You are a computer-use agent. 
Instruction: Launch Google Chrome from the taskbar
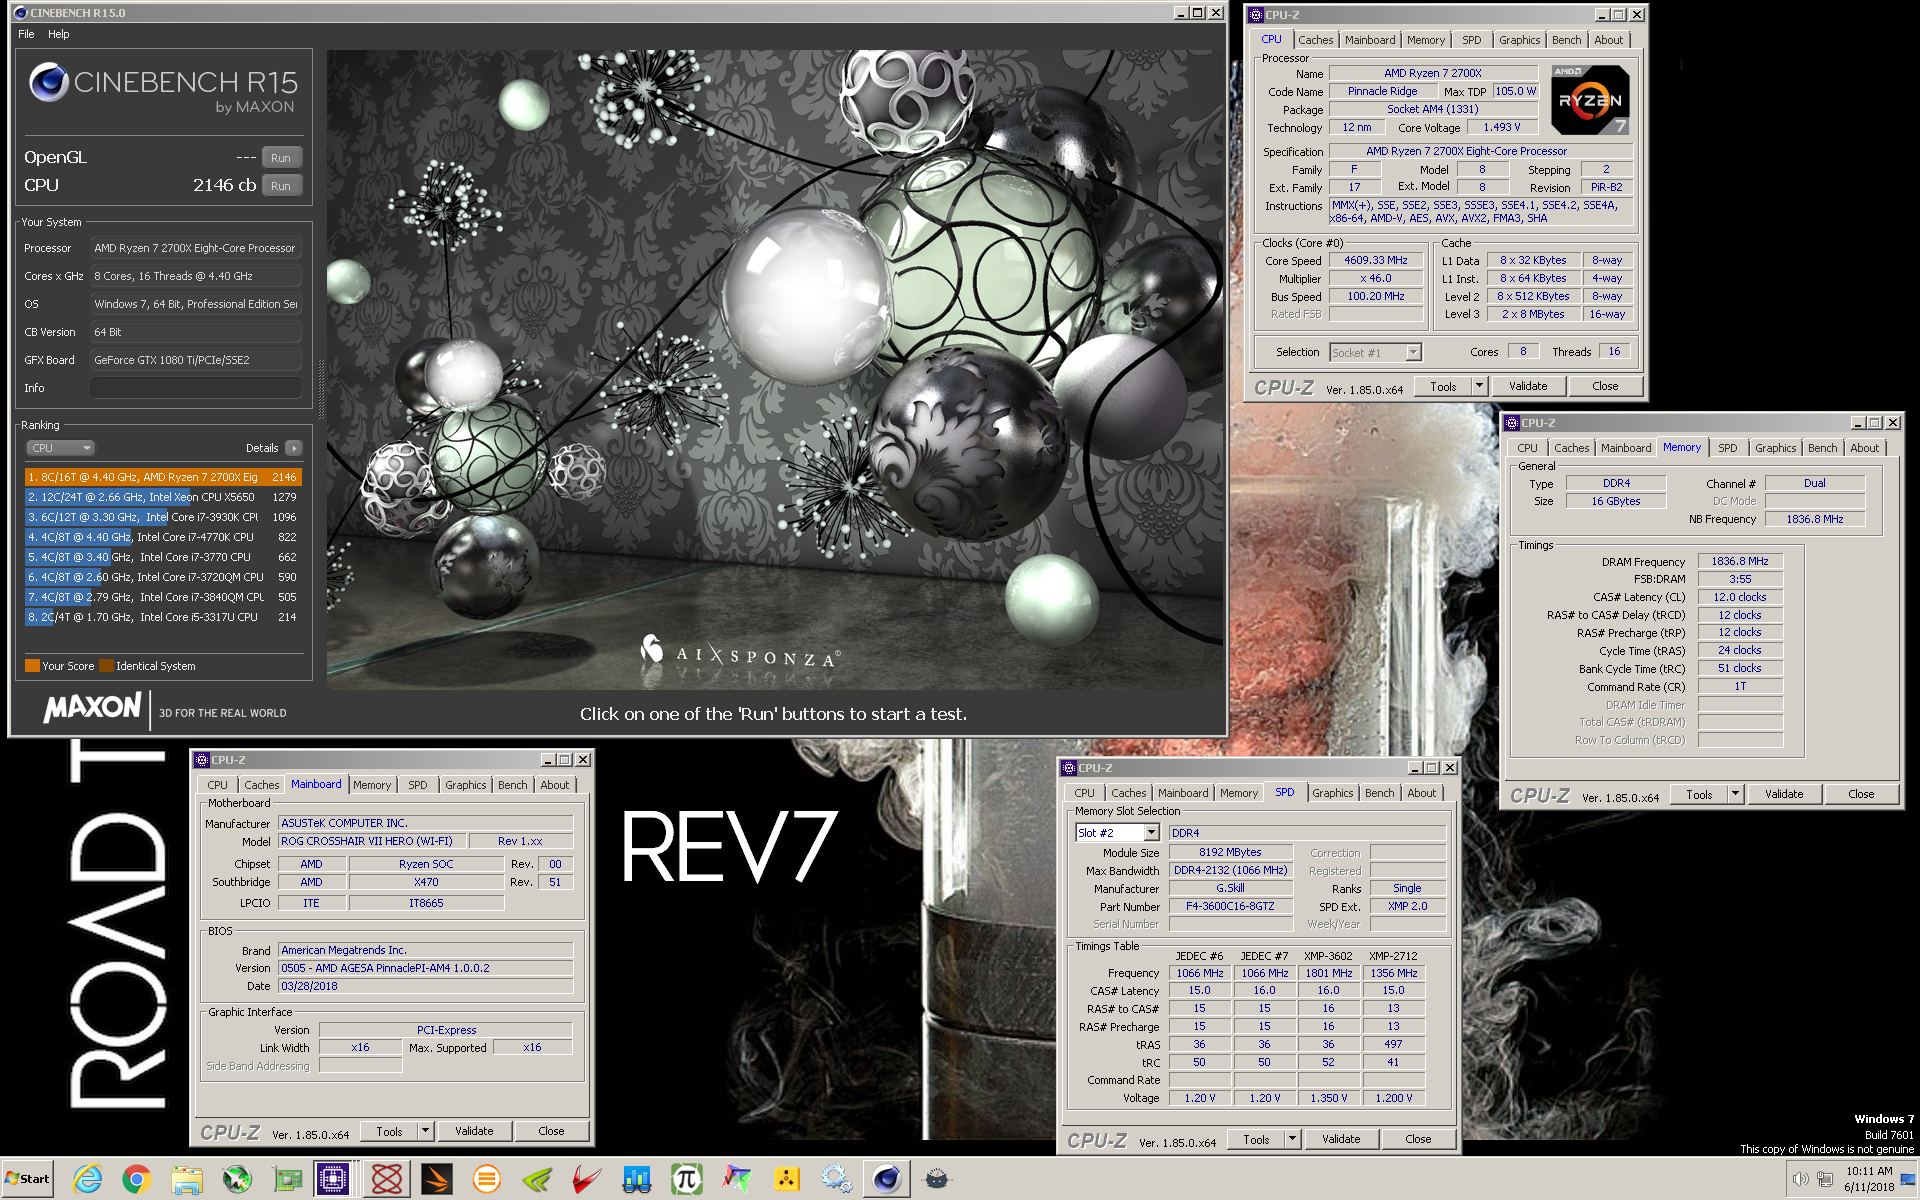137,1179
